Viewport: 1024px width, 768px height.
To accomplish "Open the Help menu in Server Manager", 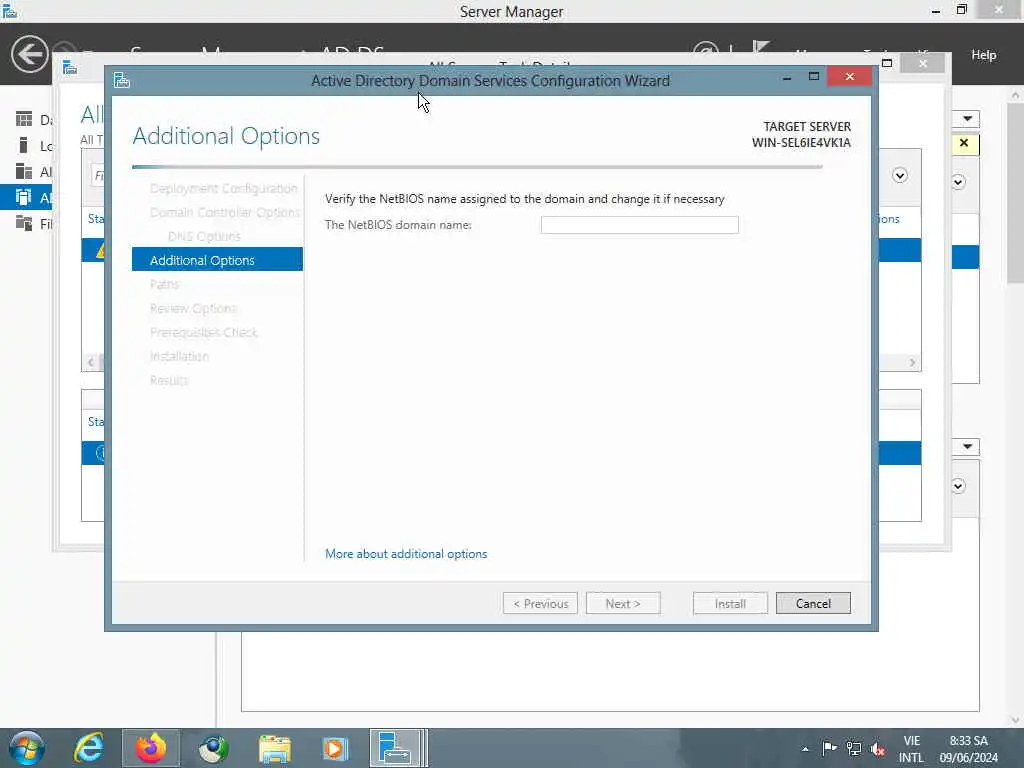I will (x=984, y=55).
